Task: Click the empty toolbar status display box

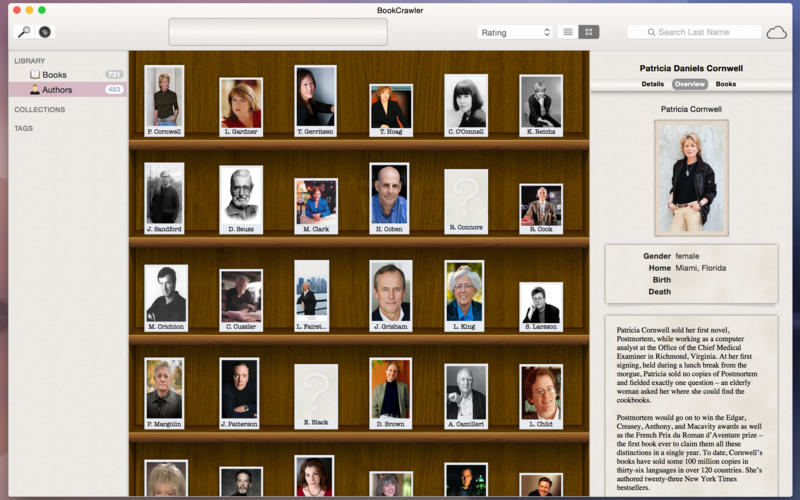Action: pos(277,32)
